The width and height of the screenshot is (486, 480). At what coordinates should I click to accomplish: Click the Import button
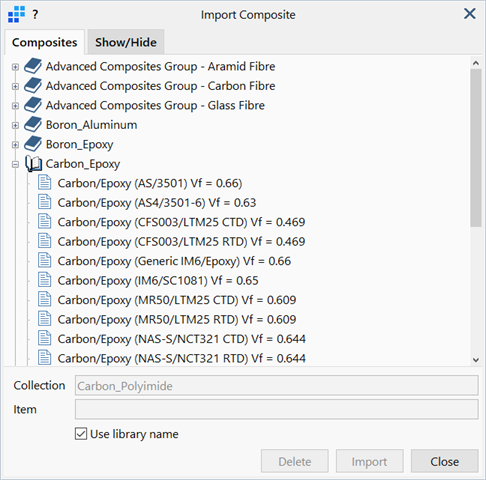tap(369, 461)
